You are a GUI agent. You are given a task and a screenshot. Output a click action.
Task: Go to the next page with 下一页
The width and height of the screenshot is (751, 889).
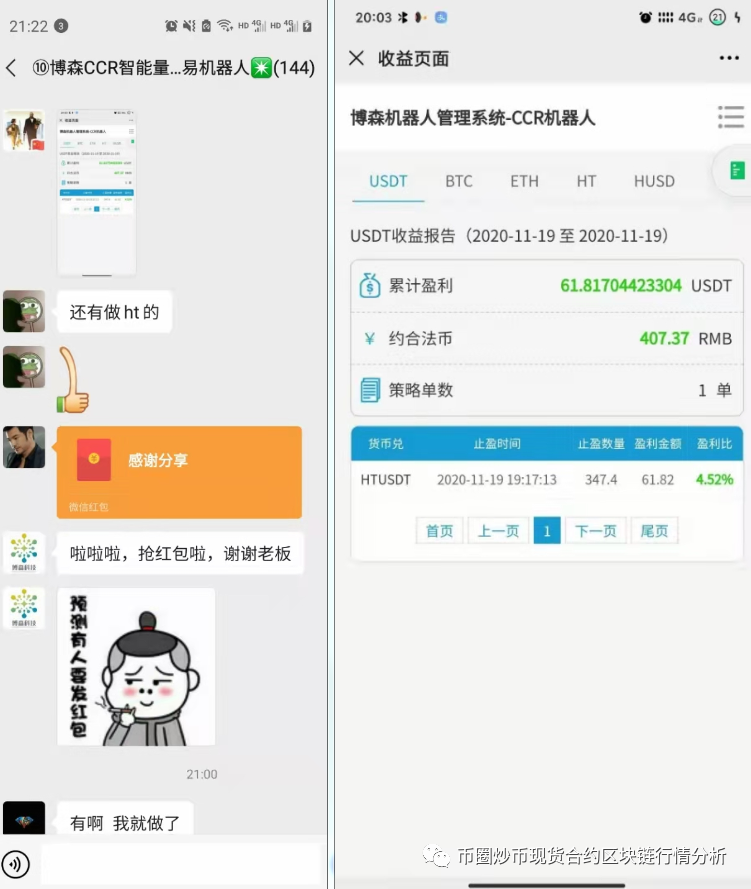tap(596, 531)
